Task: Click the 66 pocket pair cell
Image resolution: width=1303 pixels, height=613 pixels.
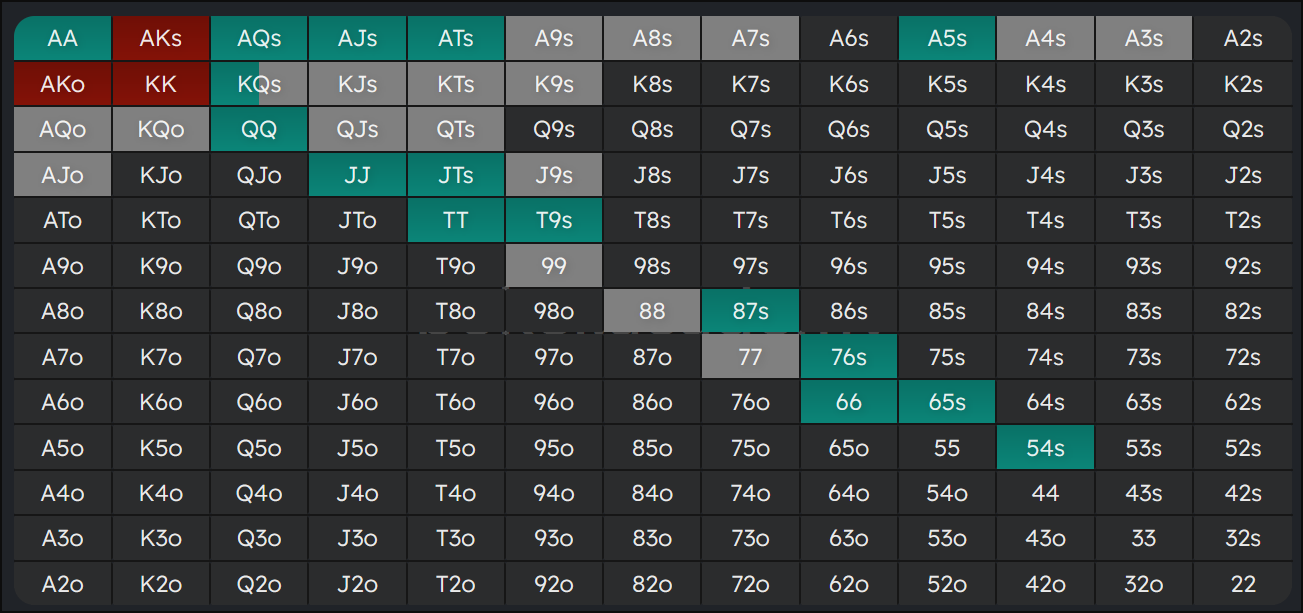Action: coord(849,403)
